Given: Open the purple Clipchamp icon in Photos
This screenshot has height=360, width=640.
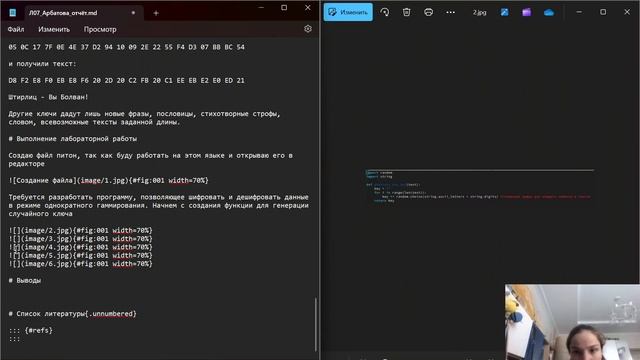Looking at the screenshot, I should coord(527,12).
